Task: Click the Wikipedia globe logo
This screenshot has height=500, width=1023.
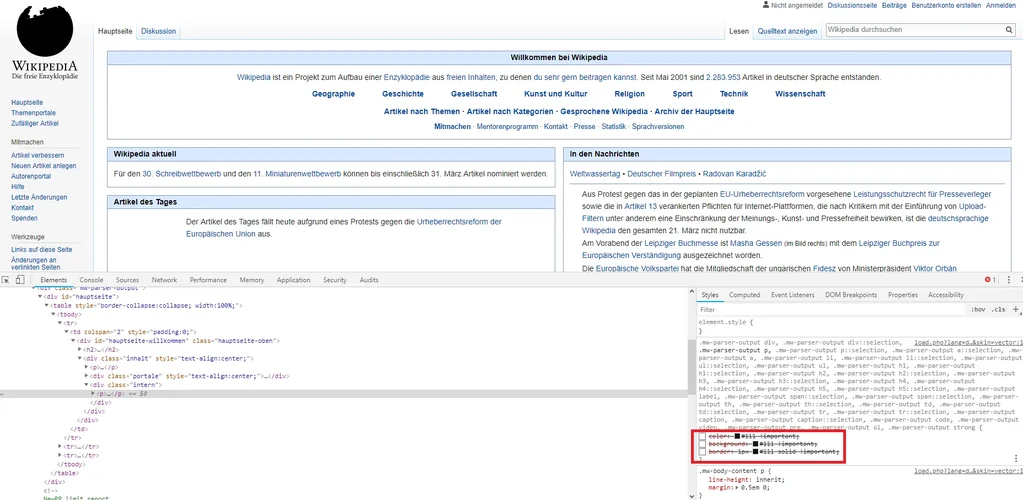Action: [45, 31]
